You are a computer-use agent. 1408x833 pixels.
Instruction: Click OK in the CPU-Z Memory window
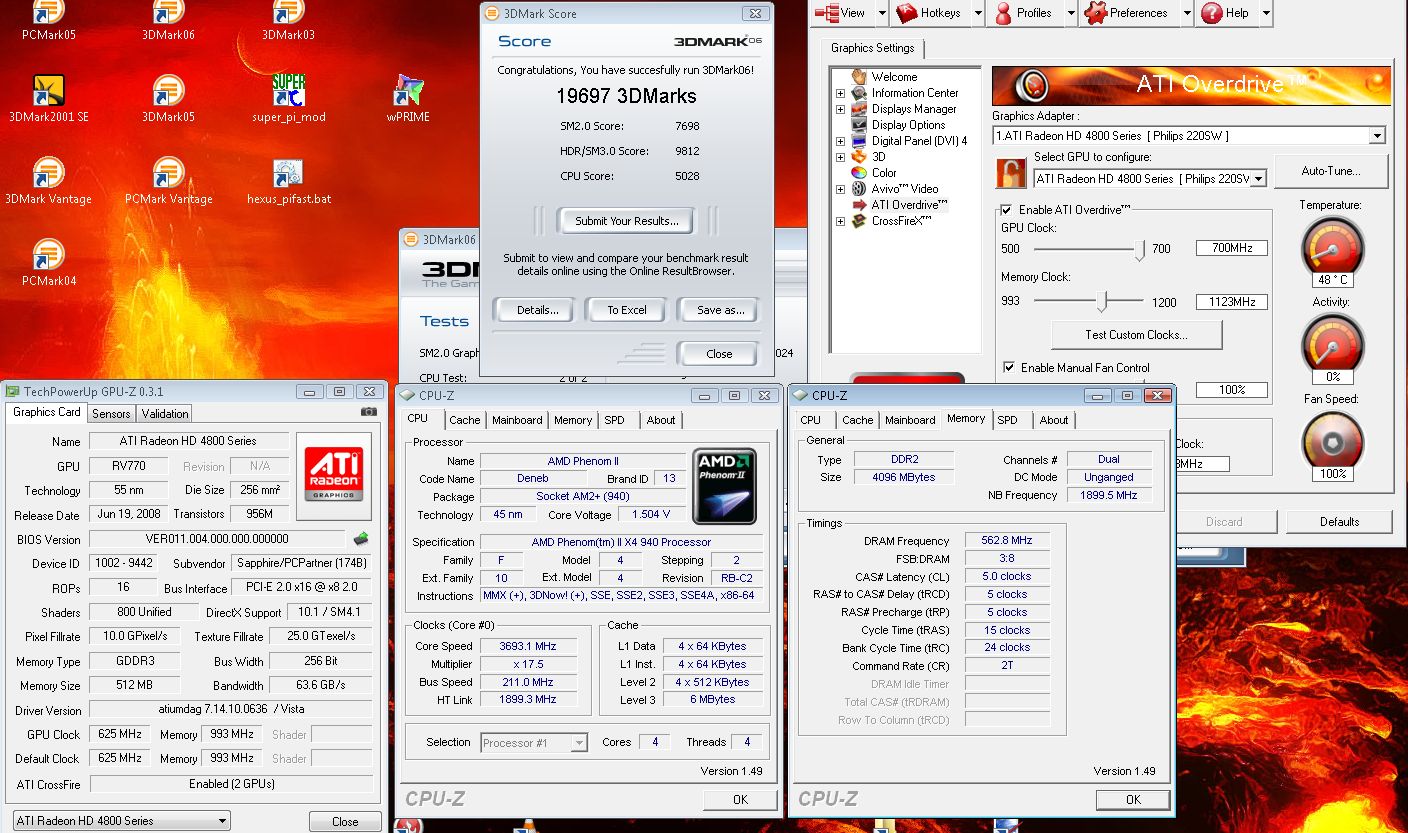coord(1133,799)
